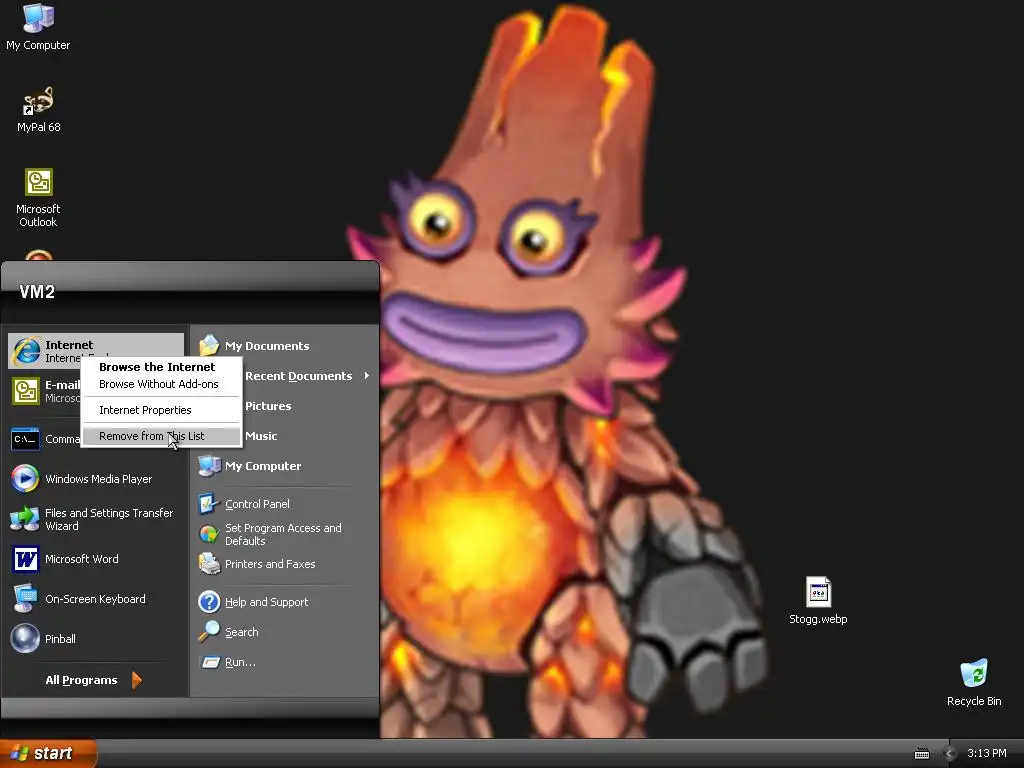Choose Browse Without Add-ons
Viewport: 1024px width, 768px height.
(161, 384)
